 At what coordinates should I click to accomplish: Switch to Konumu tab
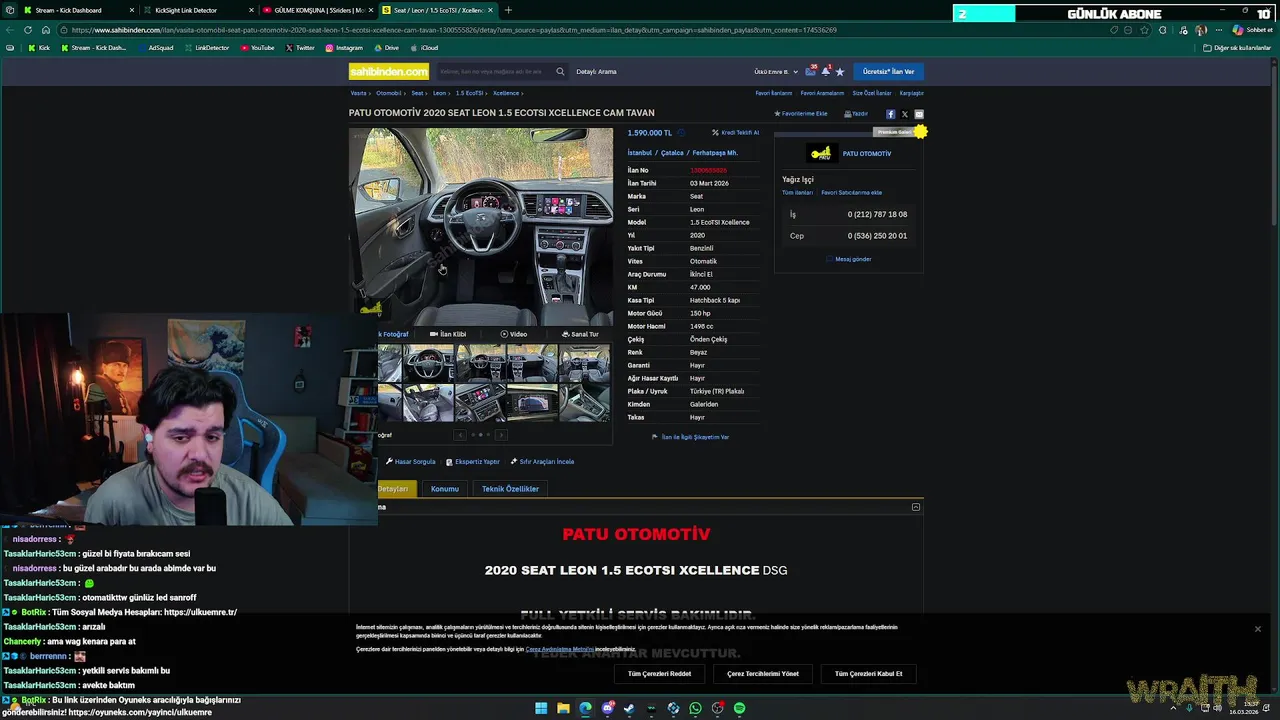pos(445,489)
